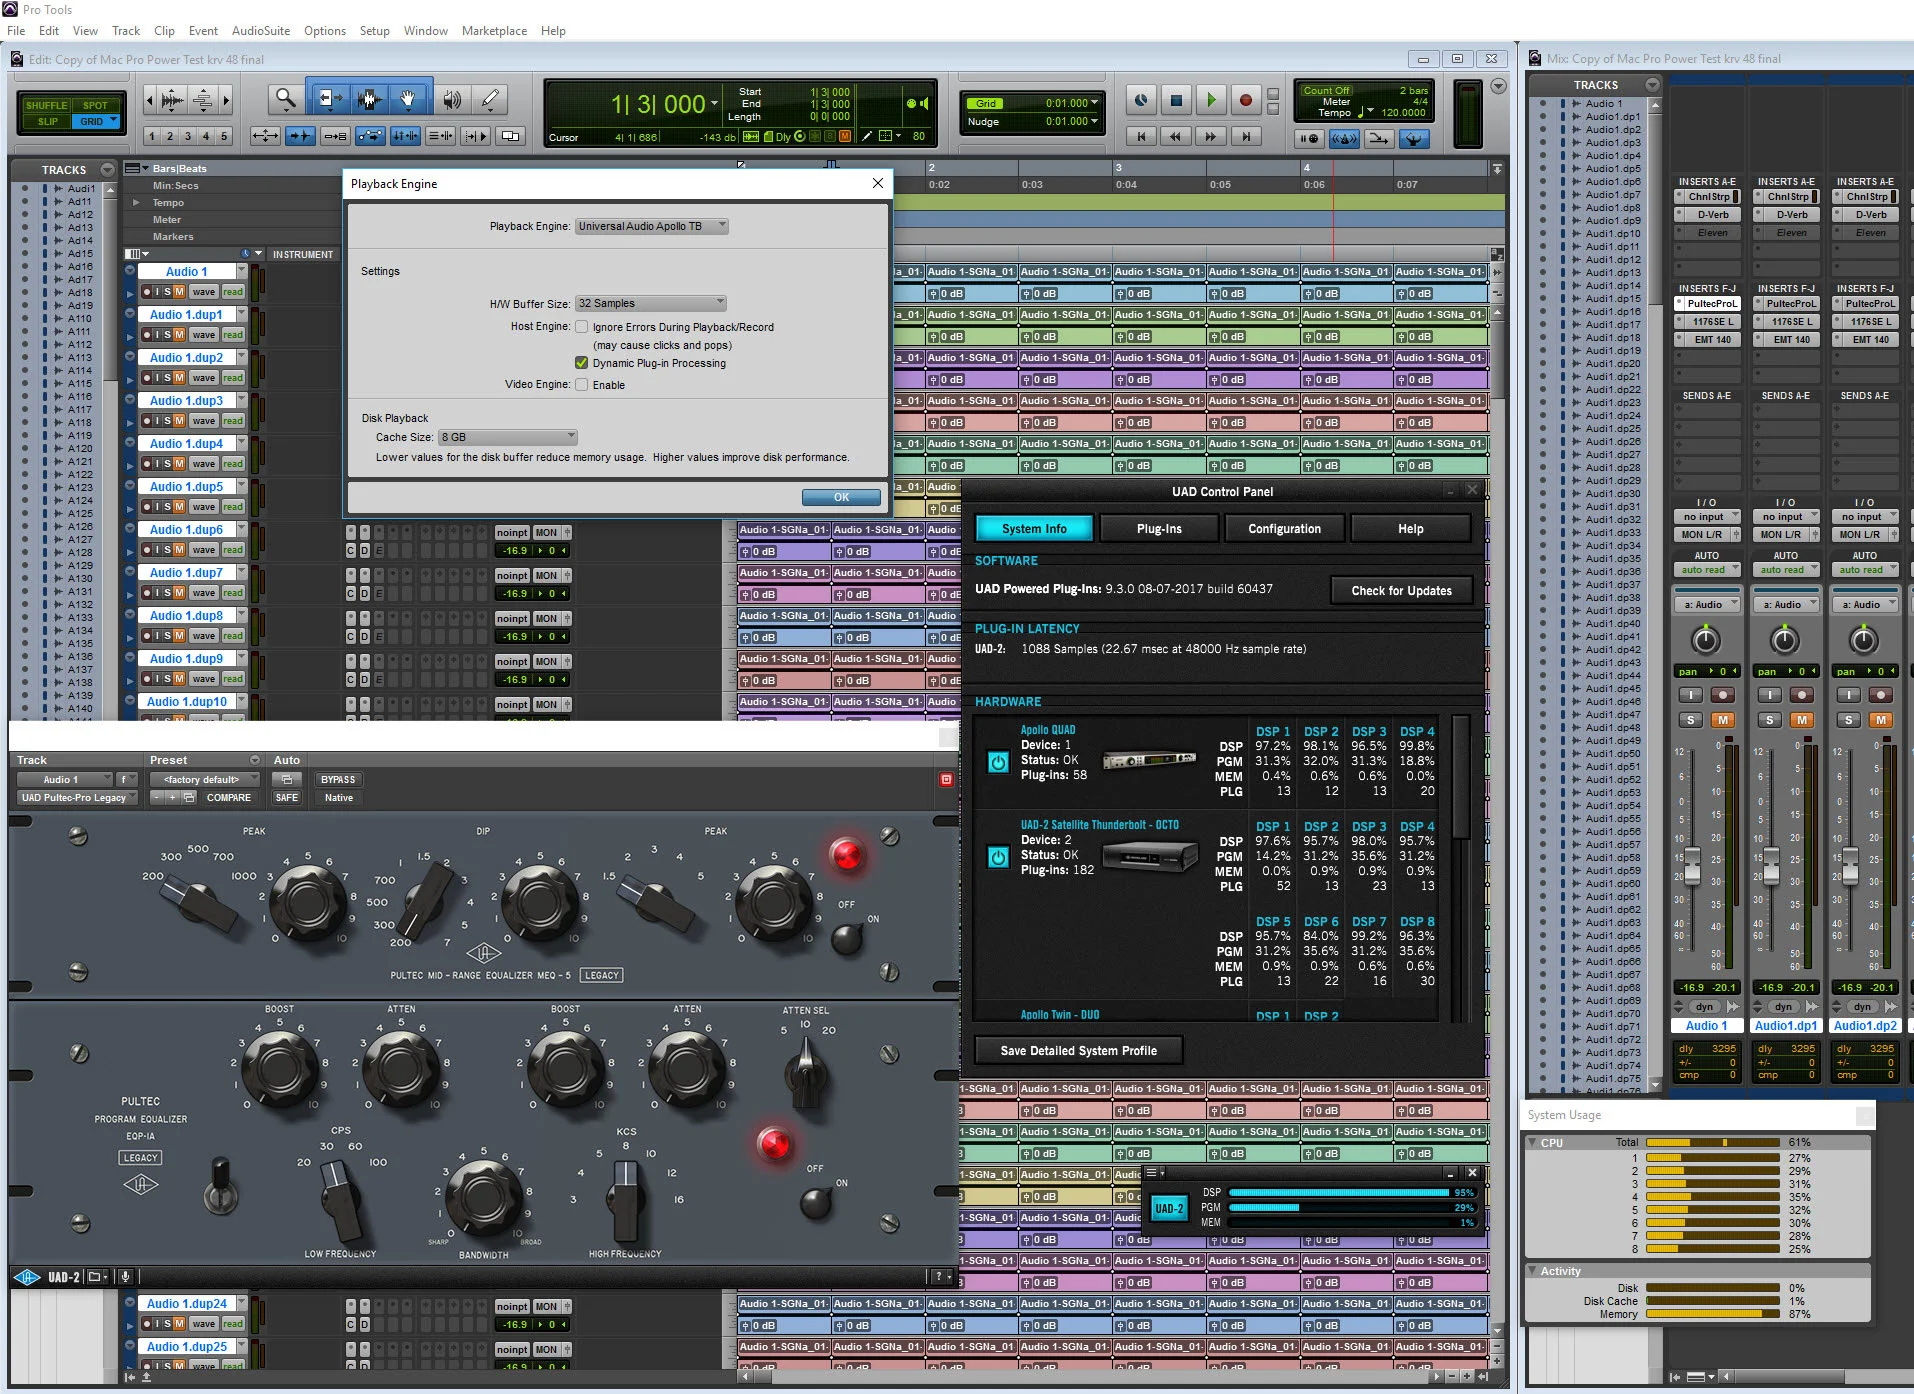Toggle the Wait for Note MIDI button

1308,139
